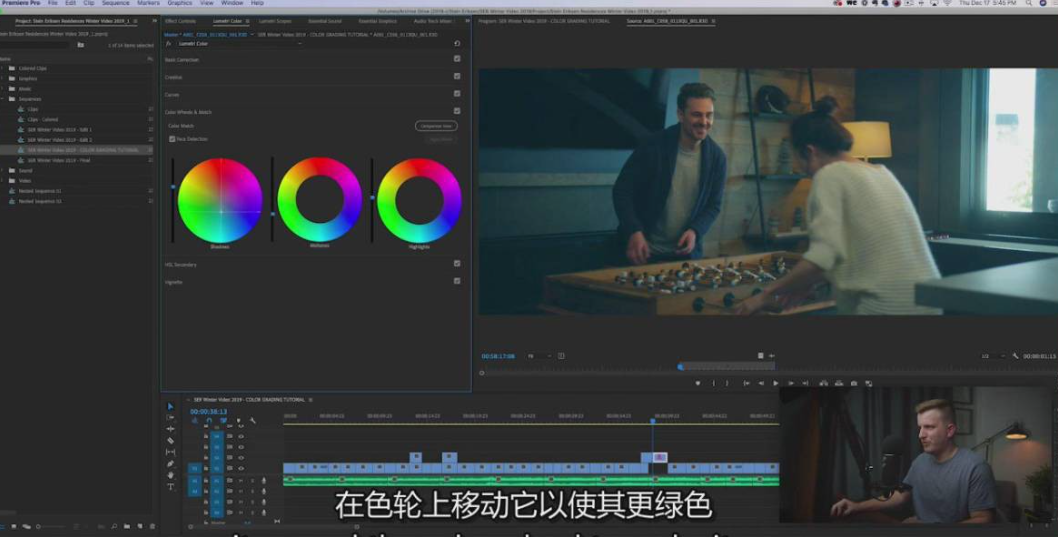Uncheck the Vignette section checkbox
Screen dimensions: 1058x537
pos(457,281)
